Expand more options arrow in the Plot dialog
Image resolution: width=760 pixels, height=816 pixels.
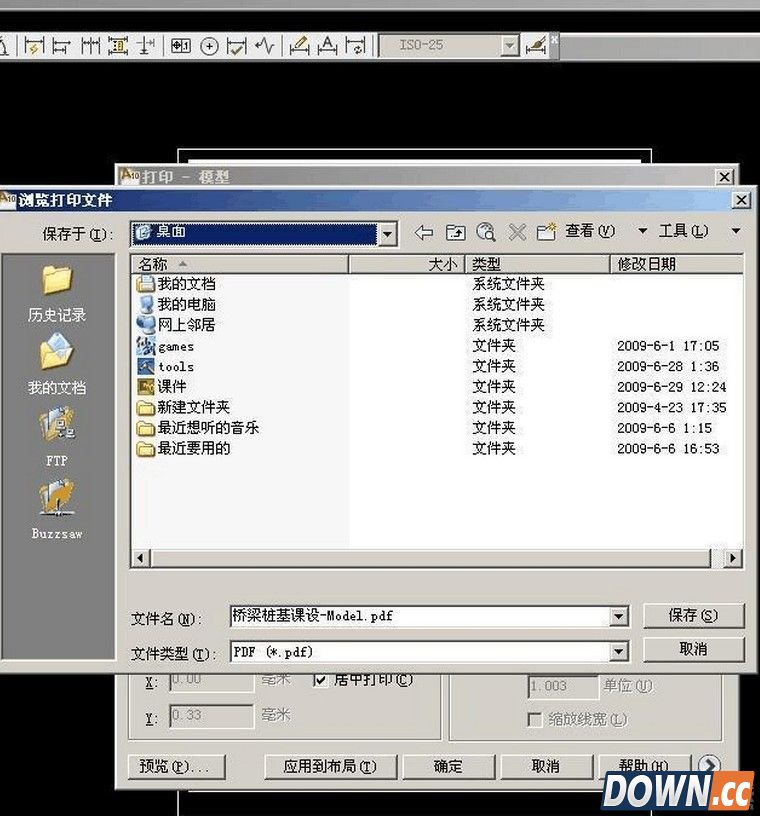click(x=710, y=764)
